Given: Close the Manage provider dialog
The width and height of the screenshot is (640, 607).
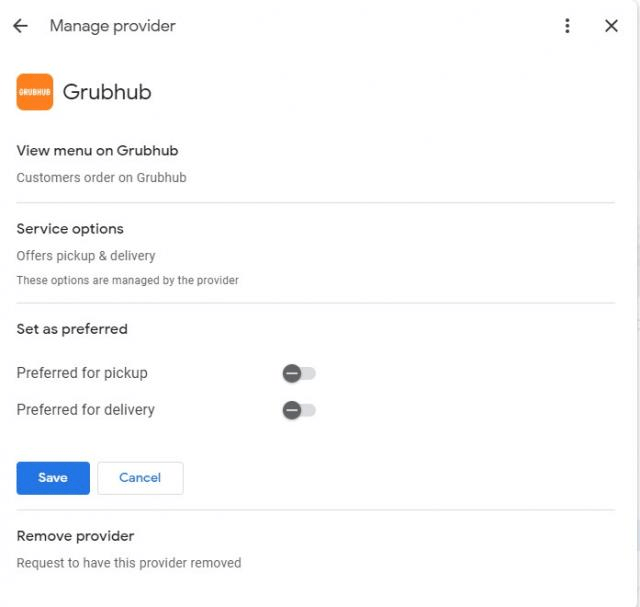Looking at the screenshot, I should tap(611, 26).
